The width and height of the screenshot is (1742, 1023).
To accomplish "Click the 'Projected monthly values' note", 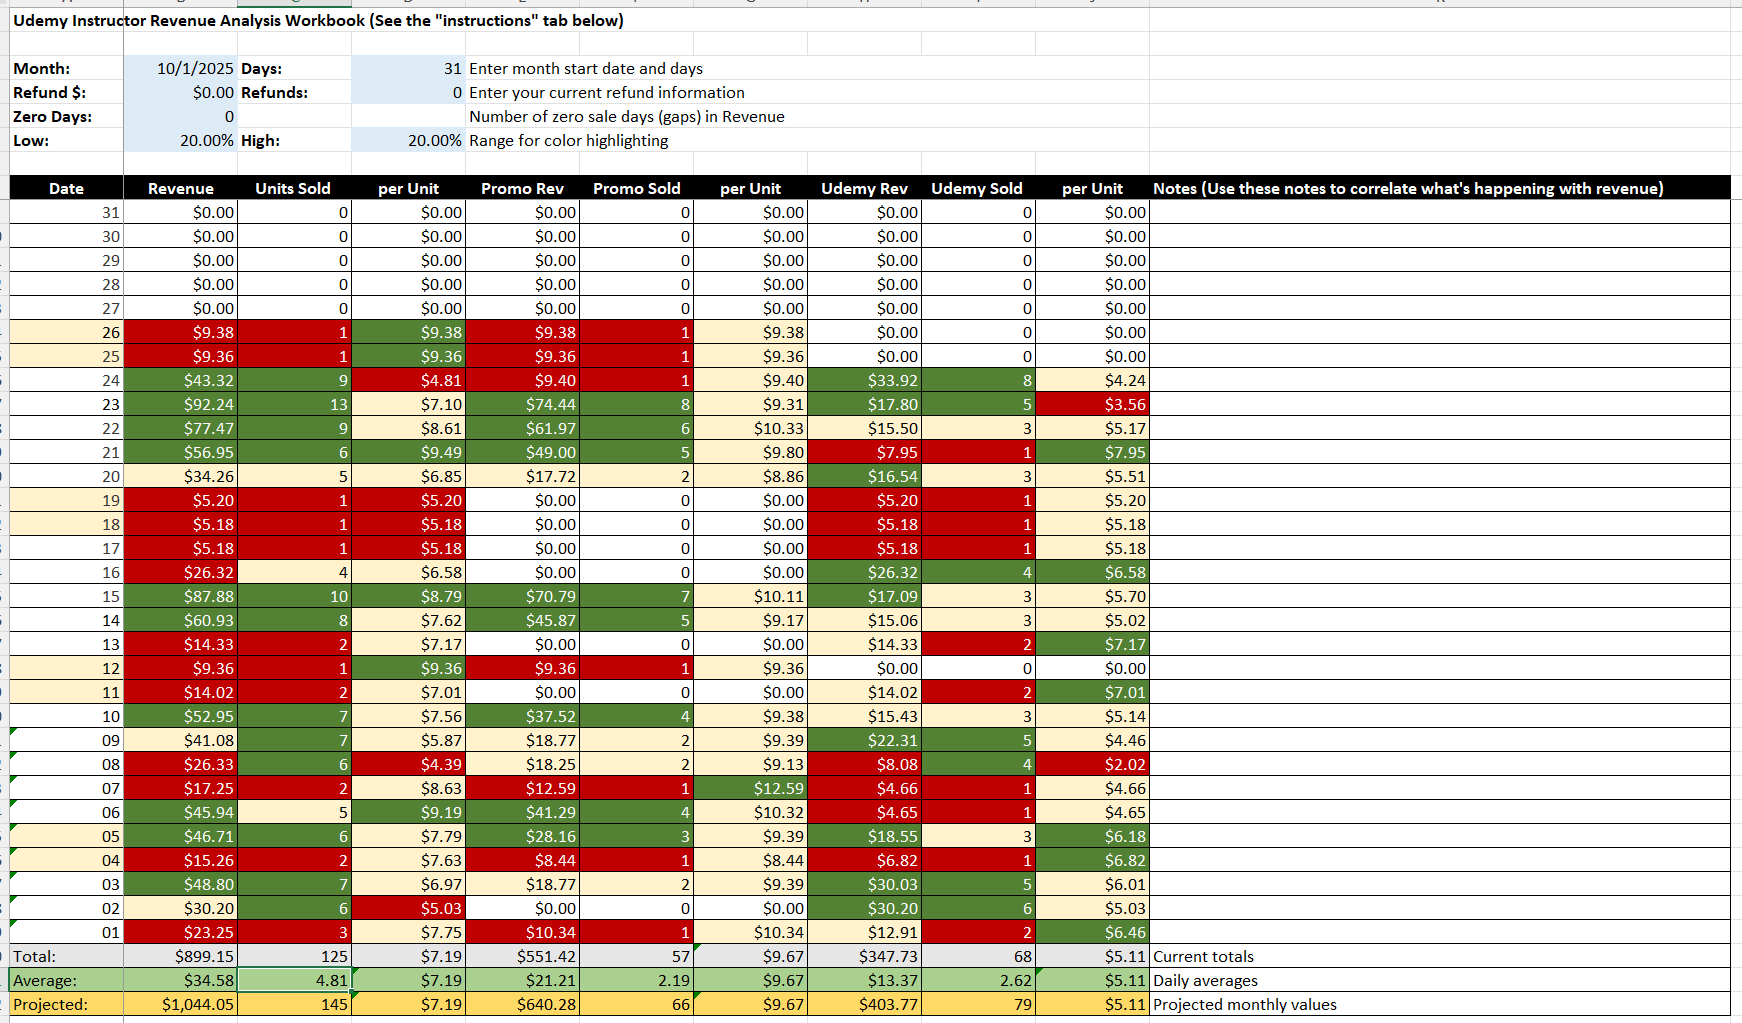I will tap(1244, 1004).
